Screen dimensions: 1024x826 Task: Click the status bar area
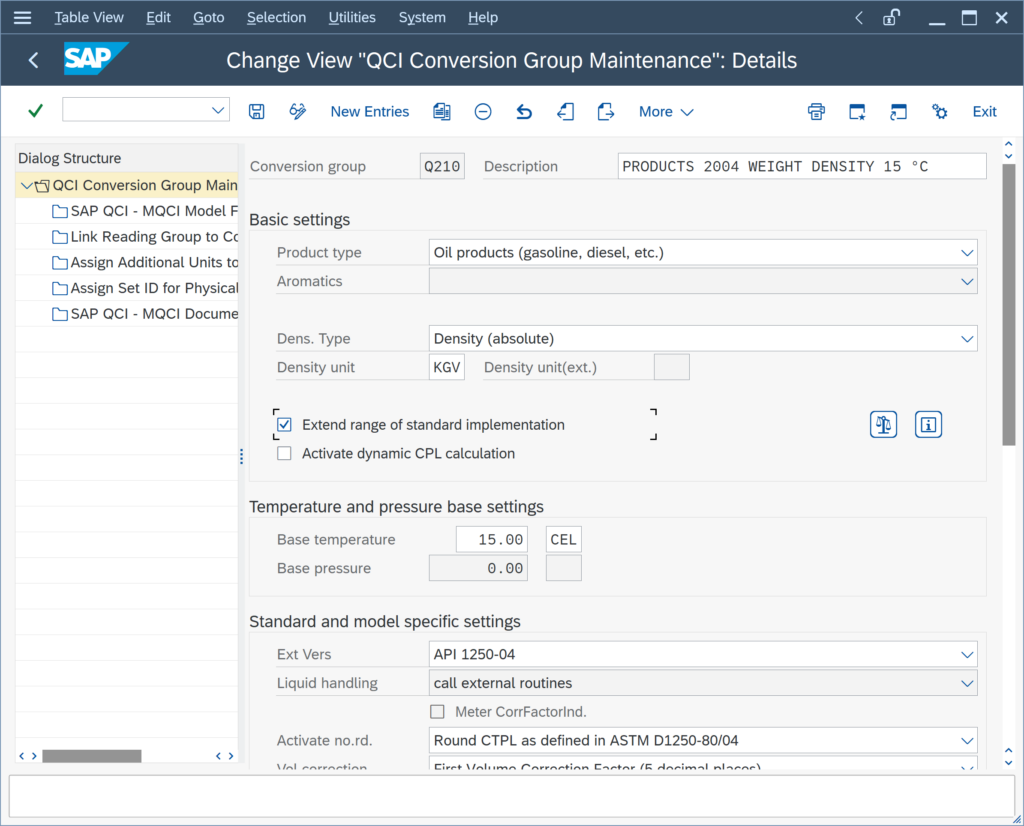click(511, 796)
